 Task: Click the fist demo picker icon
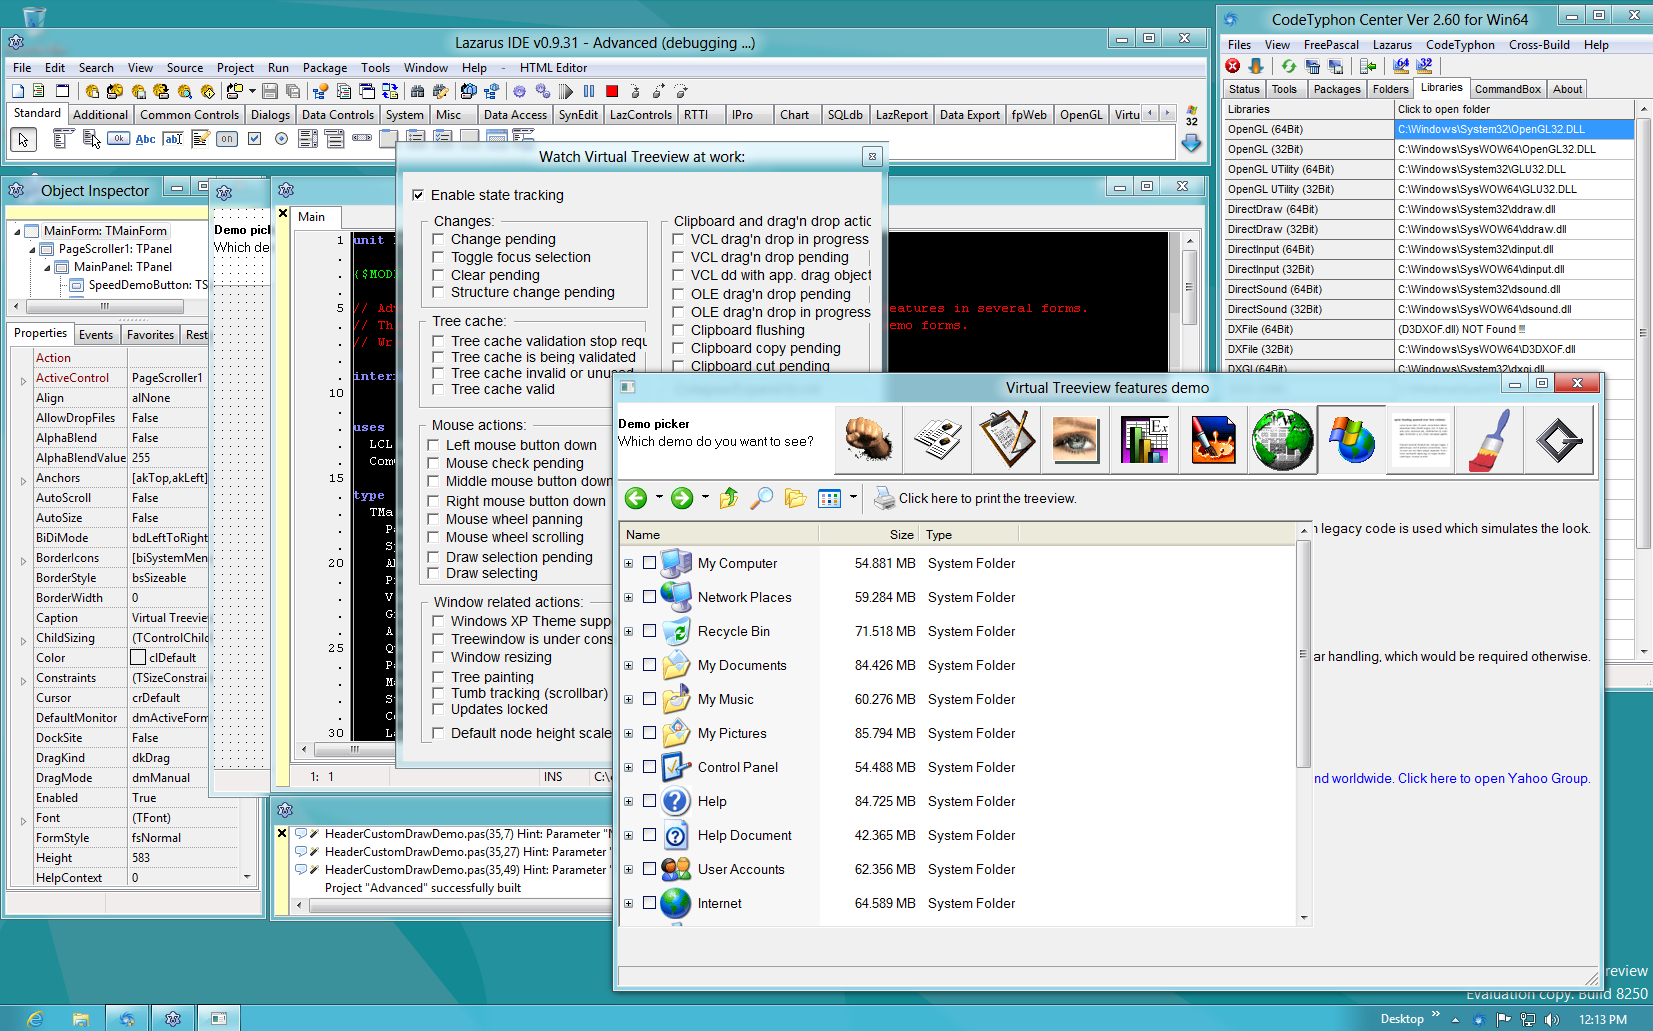(868, 439)
